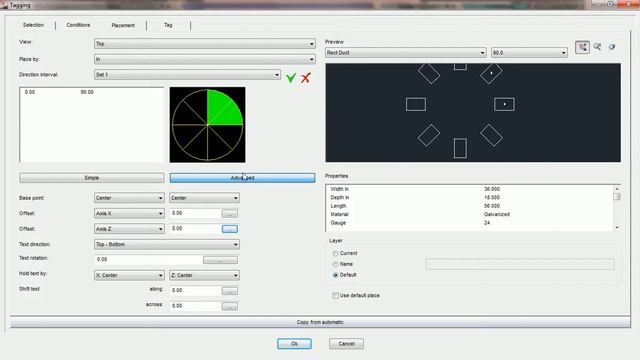Click the Axis X offset picker button
The image size is (640, 360).
pyautogui.click(x=230, y=213)
